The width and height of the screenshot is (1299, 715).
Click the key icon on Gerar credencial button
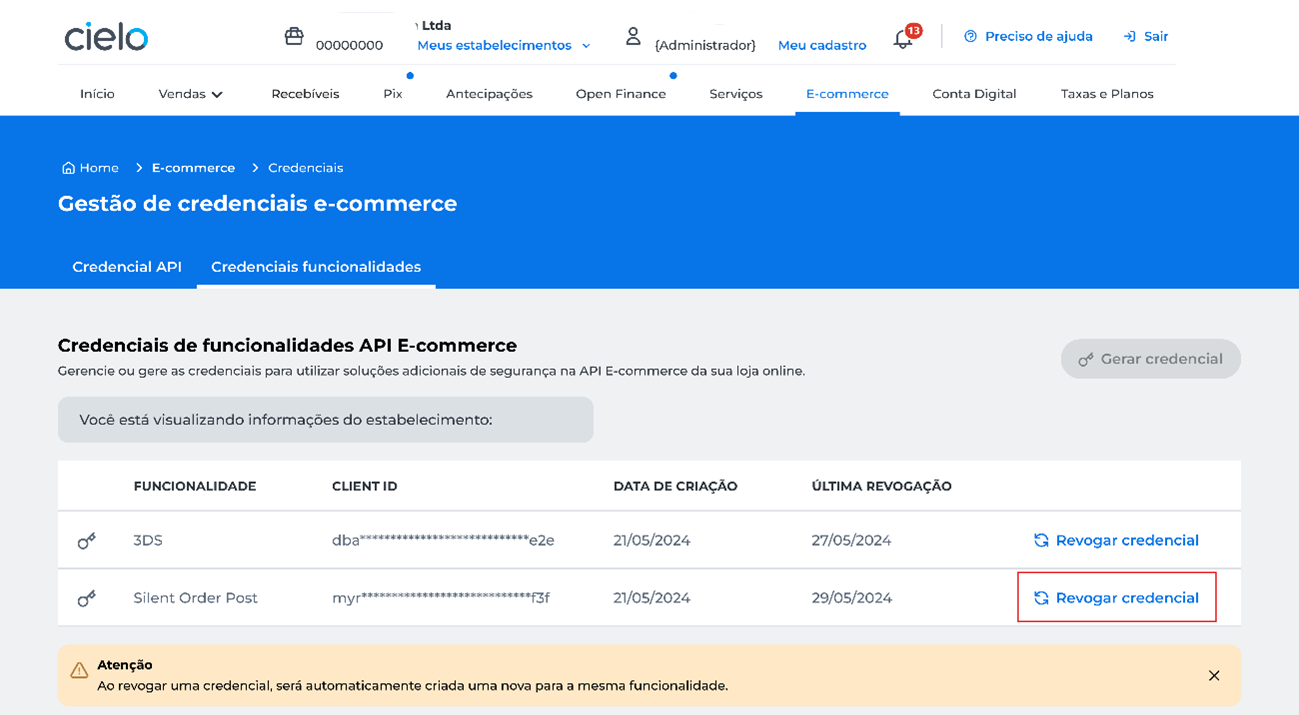pyautogui.click(x=1086, y=359)
